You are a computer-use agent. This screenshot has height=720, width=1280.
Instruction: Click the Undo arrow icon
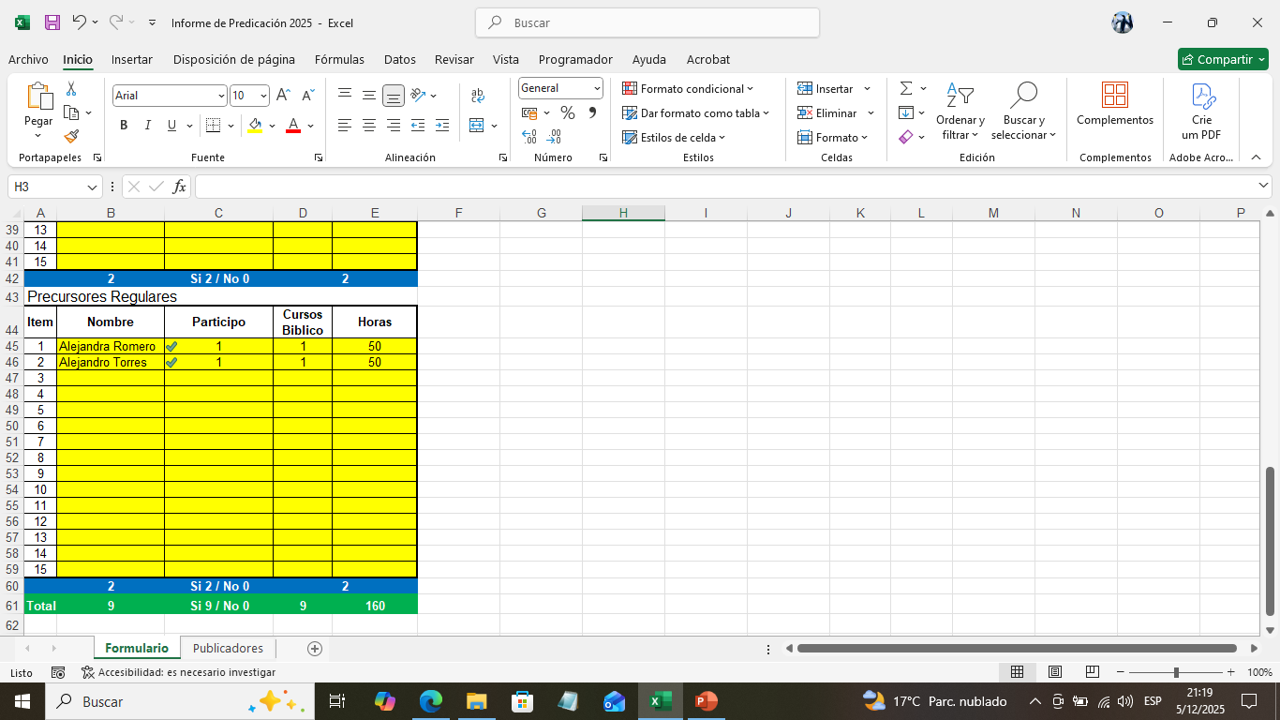(79, 22)
